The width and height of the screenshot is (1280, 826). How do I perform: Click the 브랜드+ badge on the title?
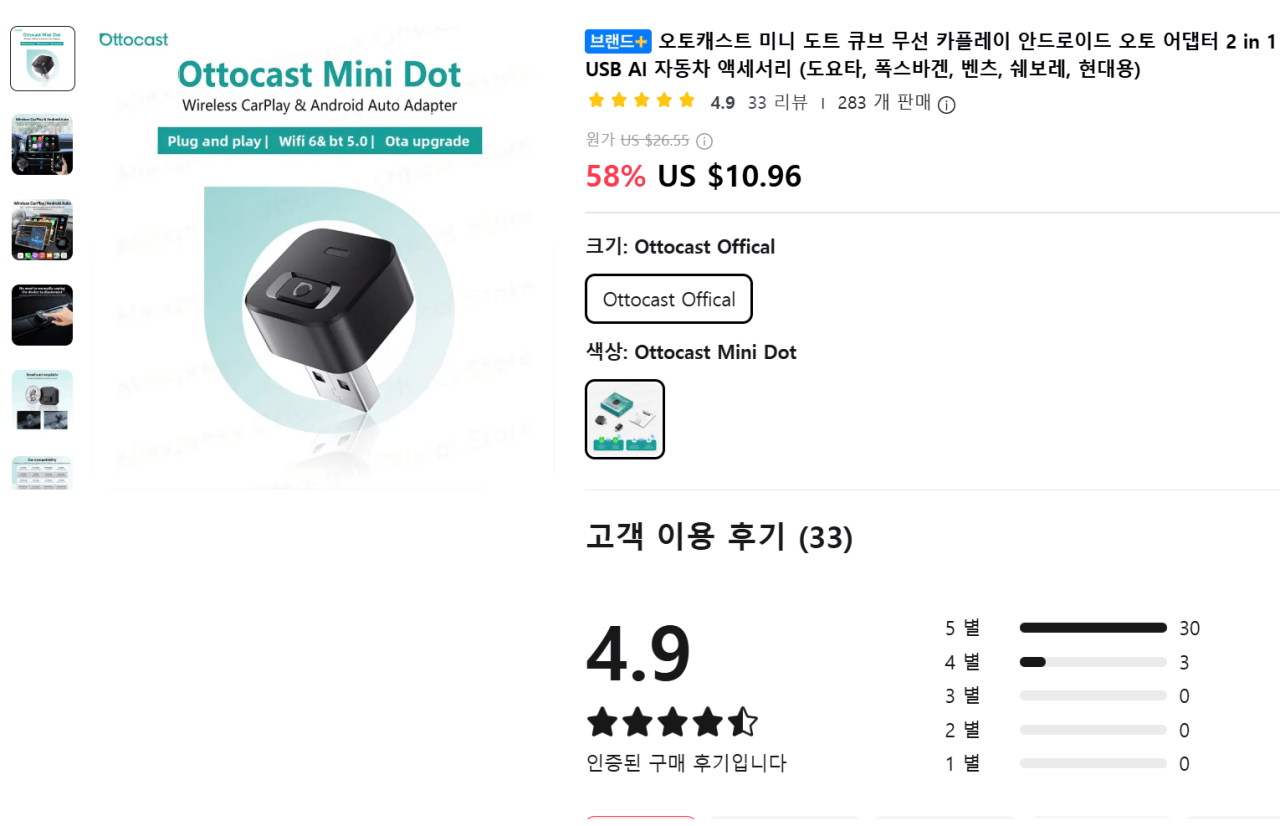(617, 42)
